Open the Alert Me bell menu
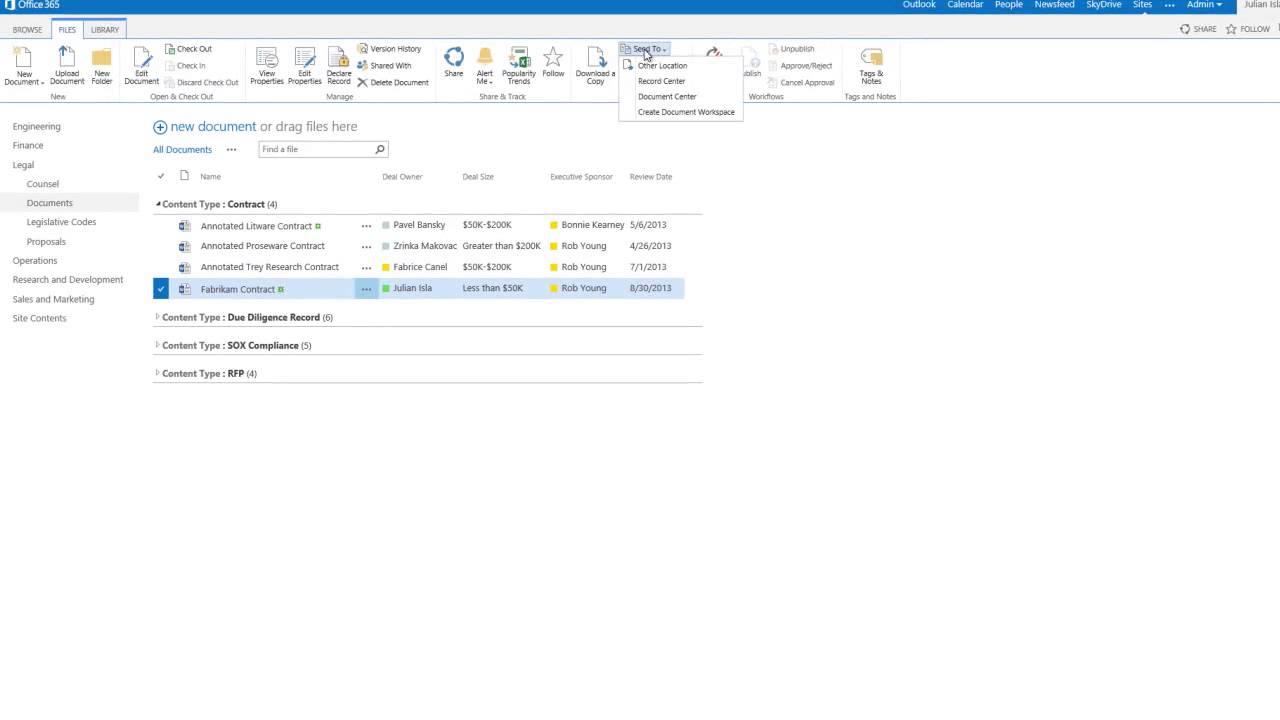 point(485,66)
